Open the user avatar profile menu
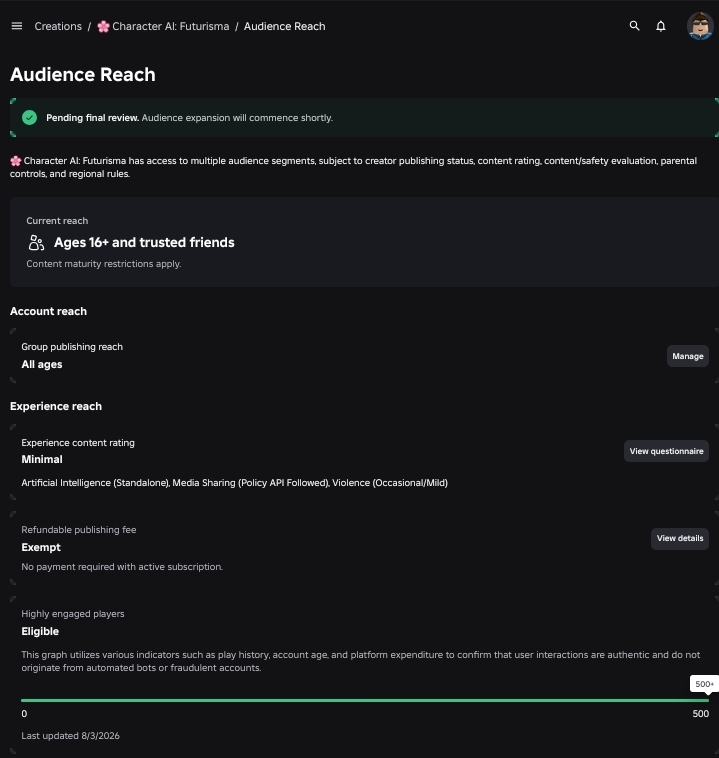The image size is (719, 758). pyautogui.click(x=700, y=26)
